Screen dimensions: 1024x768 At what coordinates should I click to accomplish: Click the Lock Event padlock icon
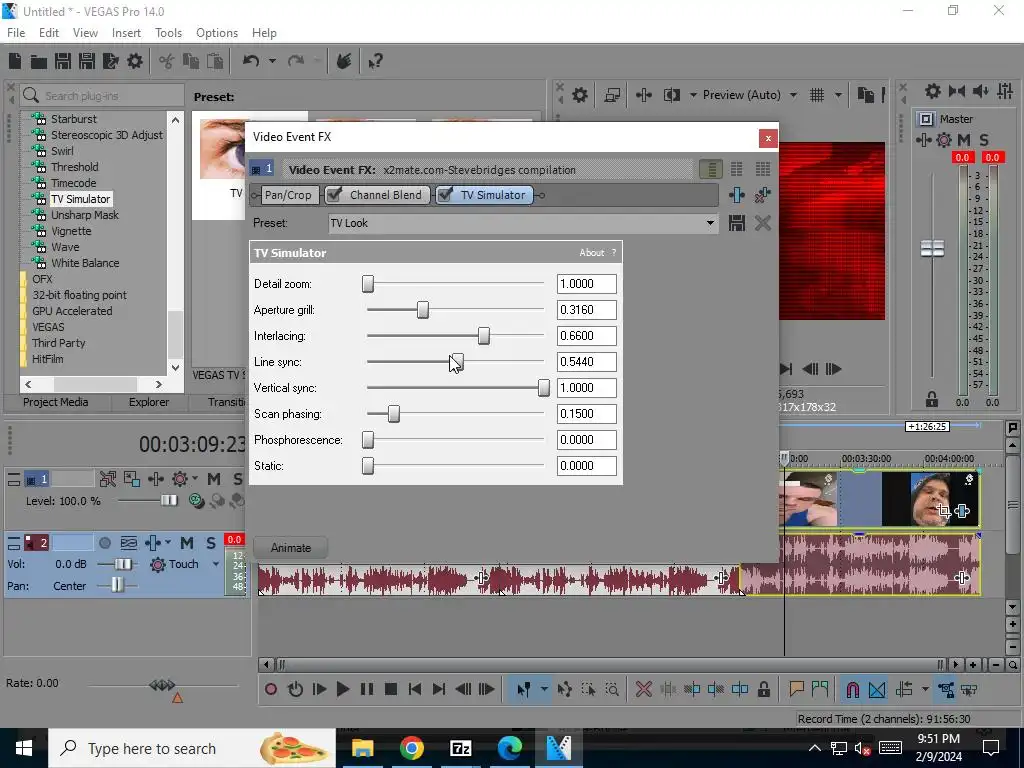click(x=763, y=689)
